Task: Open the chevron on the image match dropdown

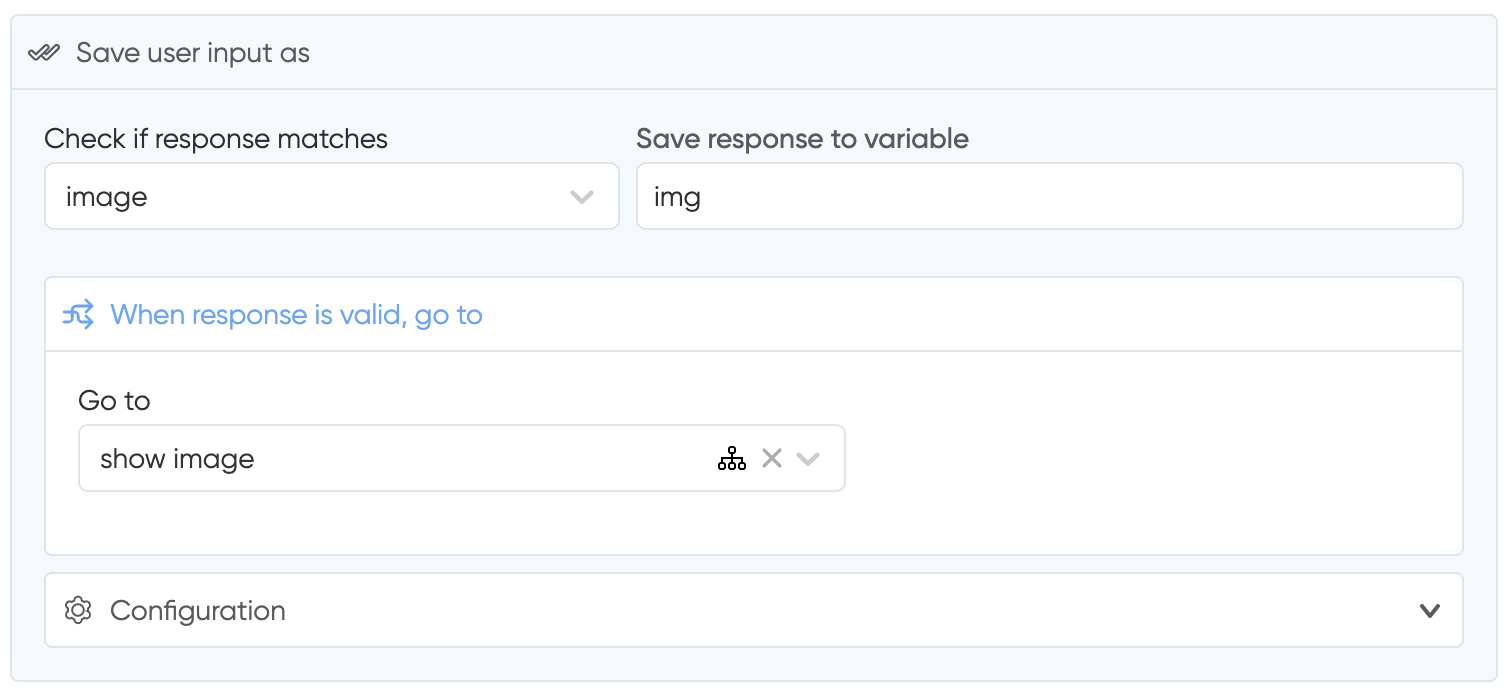Action: pyautogui.click(x=582, y=197)
